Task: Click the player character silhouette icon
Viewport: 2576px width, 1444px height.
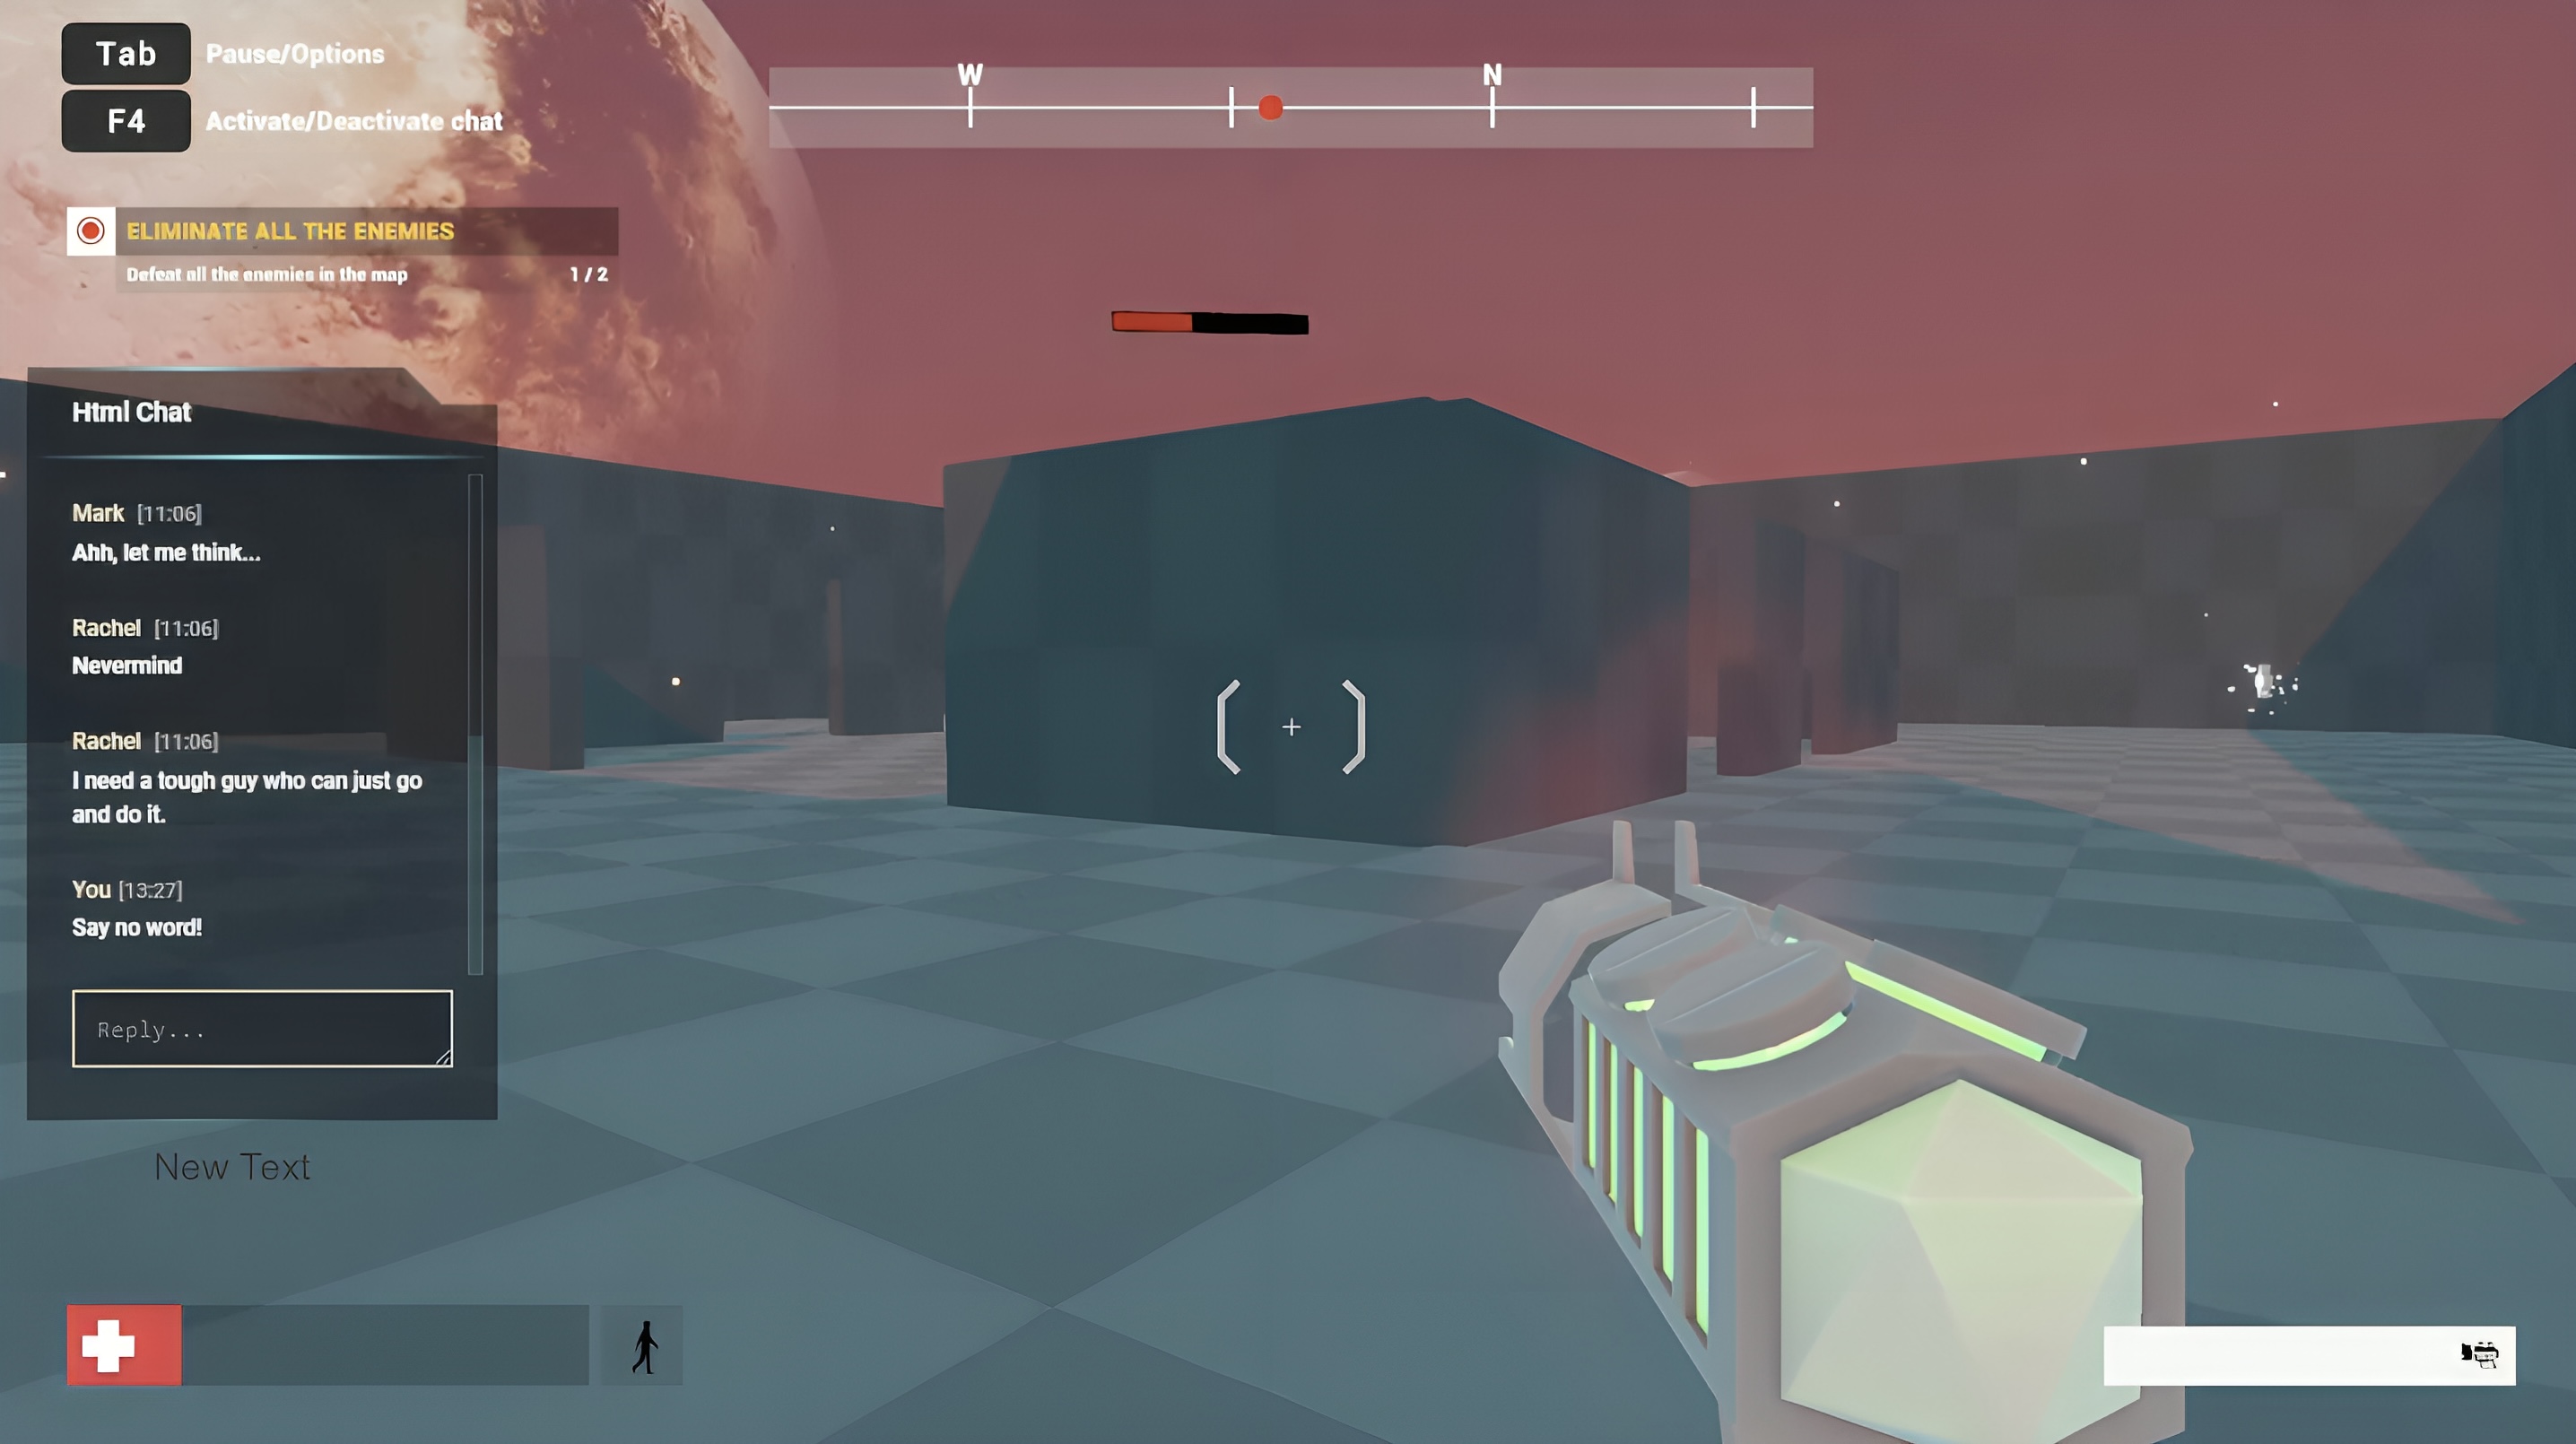Action: point(646,1345)
